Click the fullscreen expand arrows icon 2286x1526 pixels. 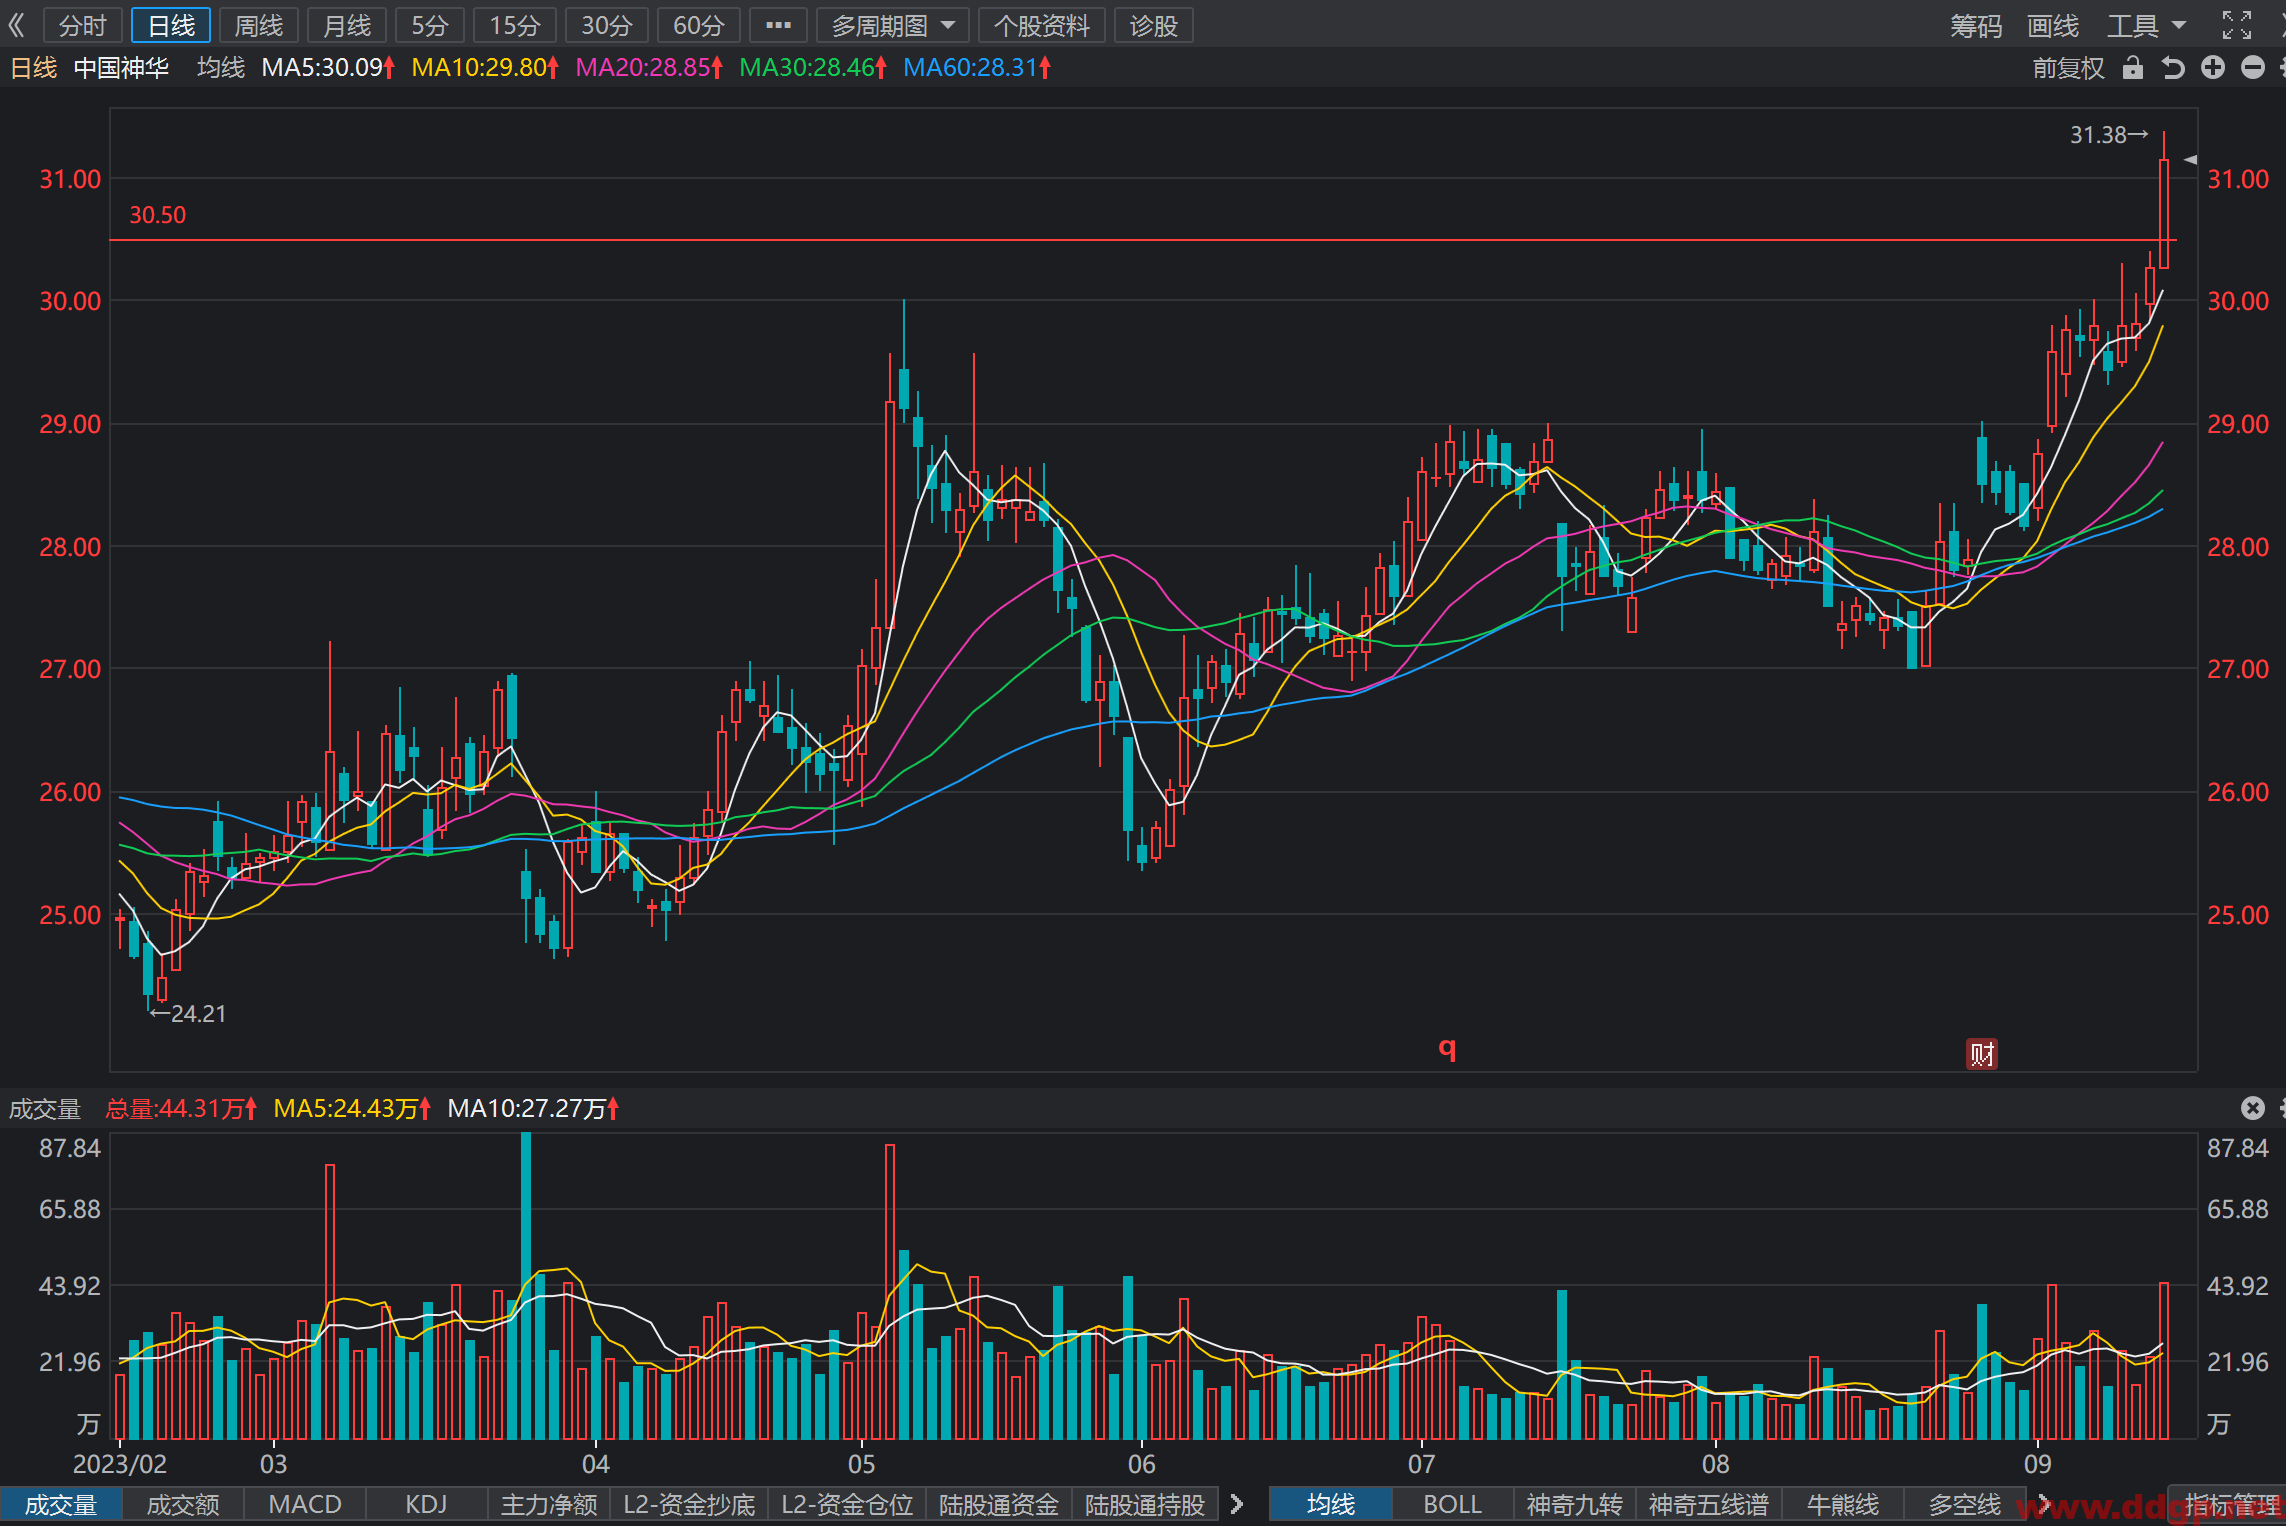[2237, 25]
